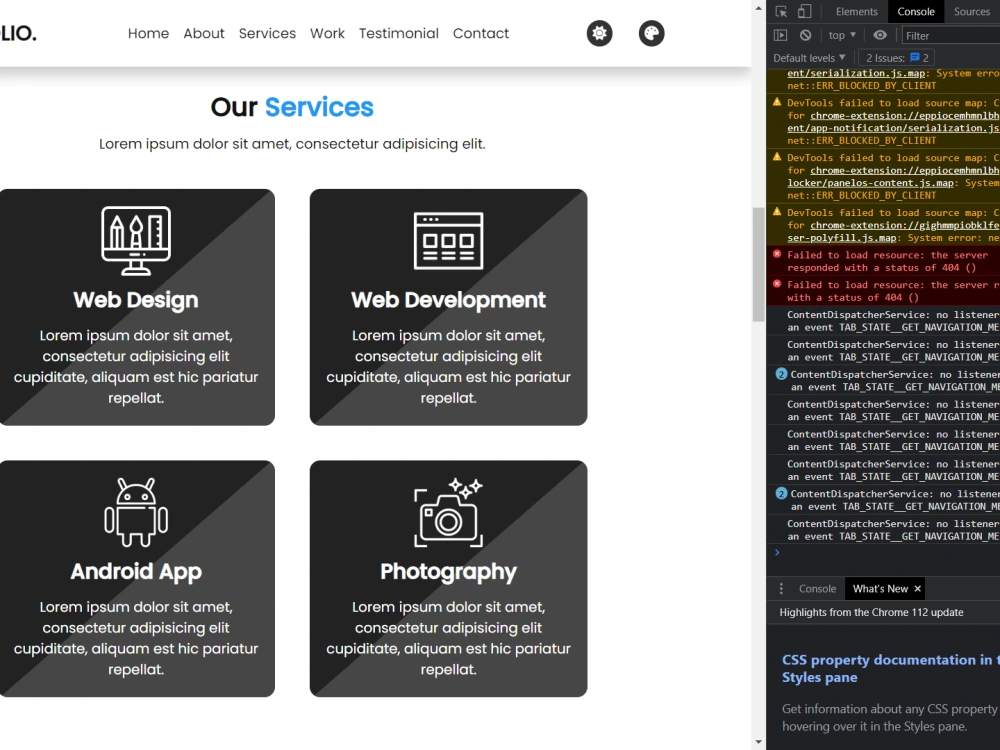Switch to the Elements tab

pos(857,11)
